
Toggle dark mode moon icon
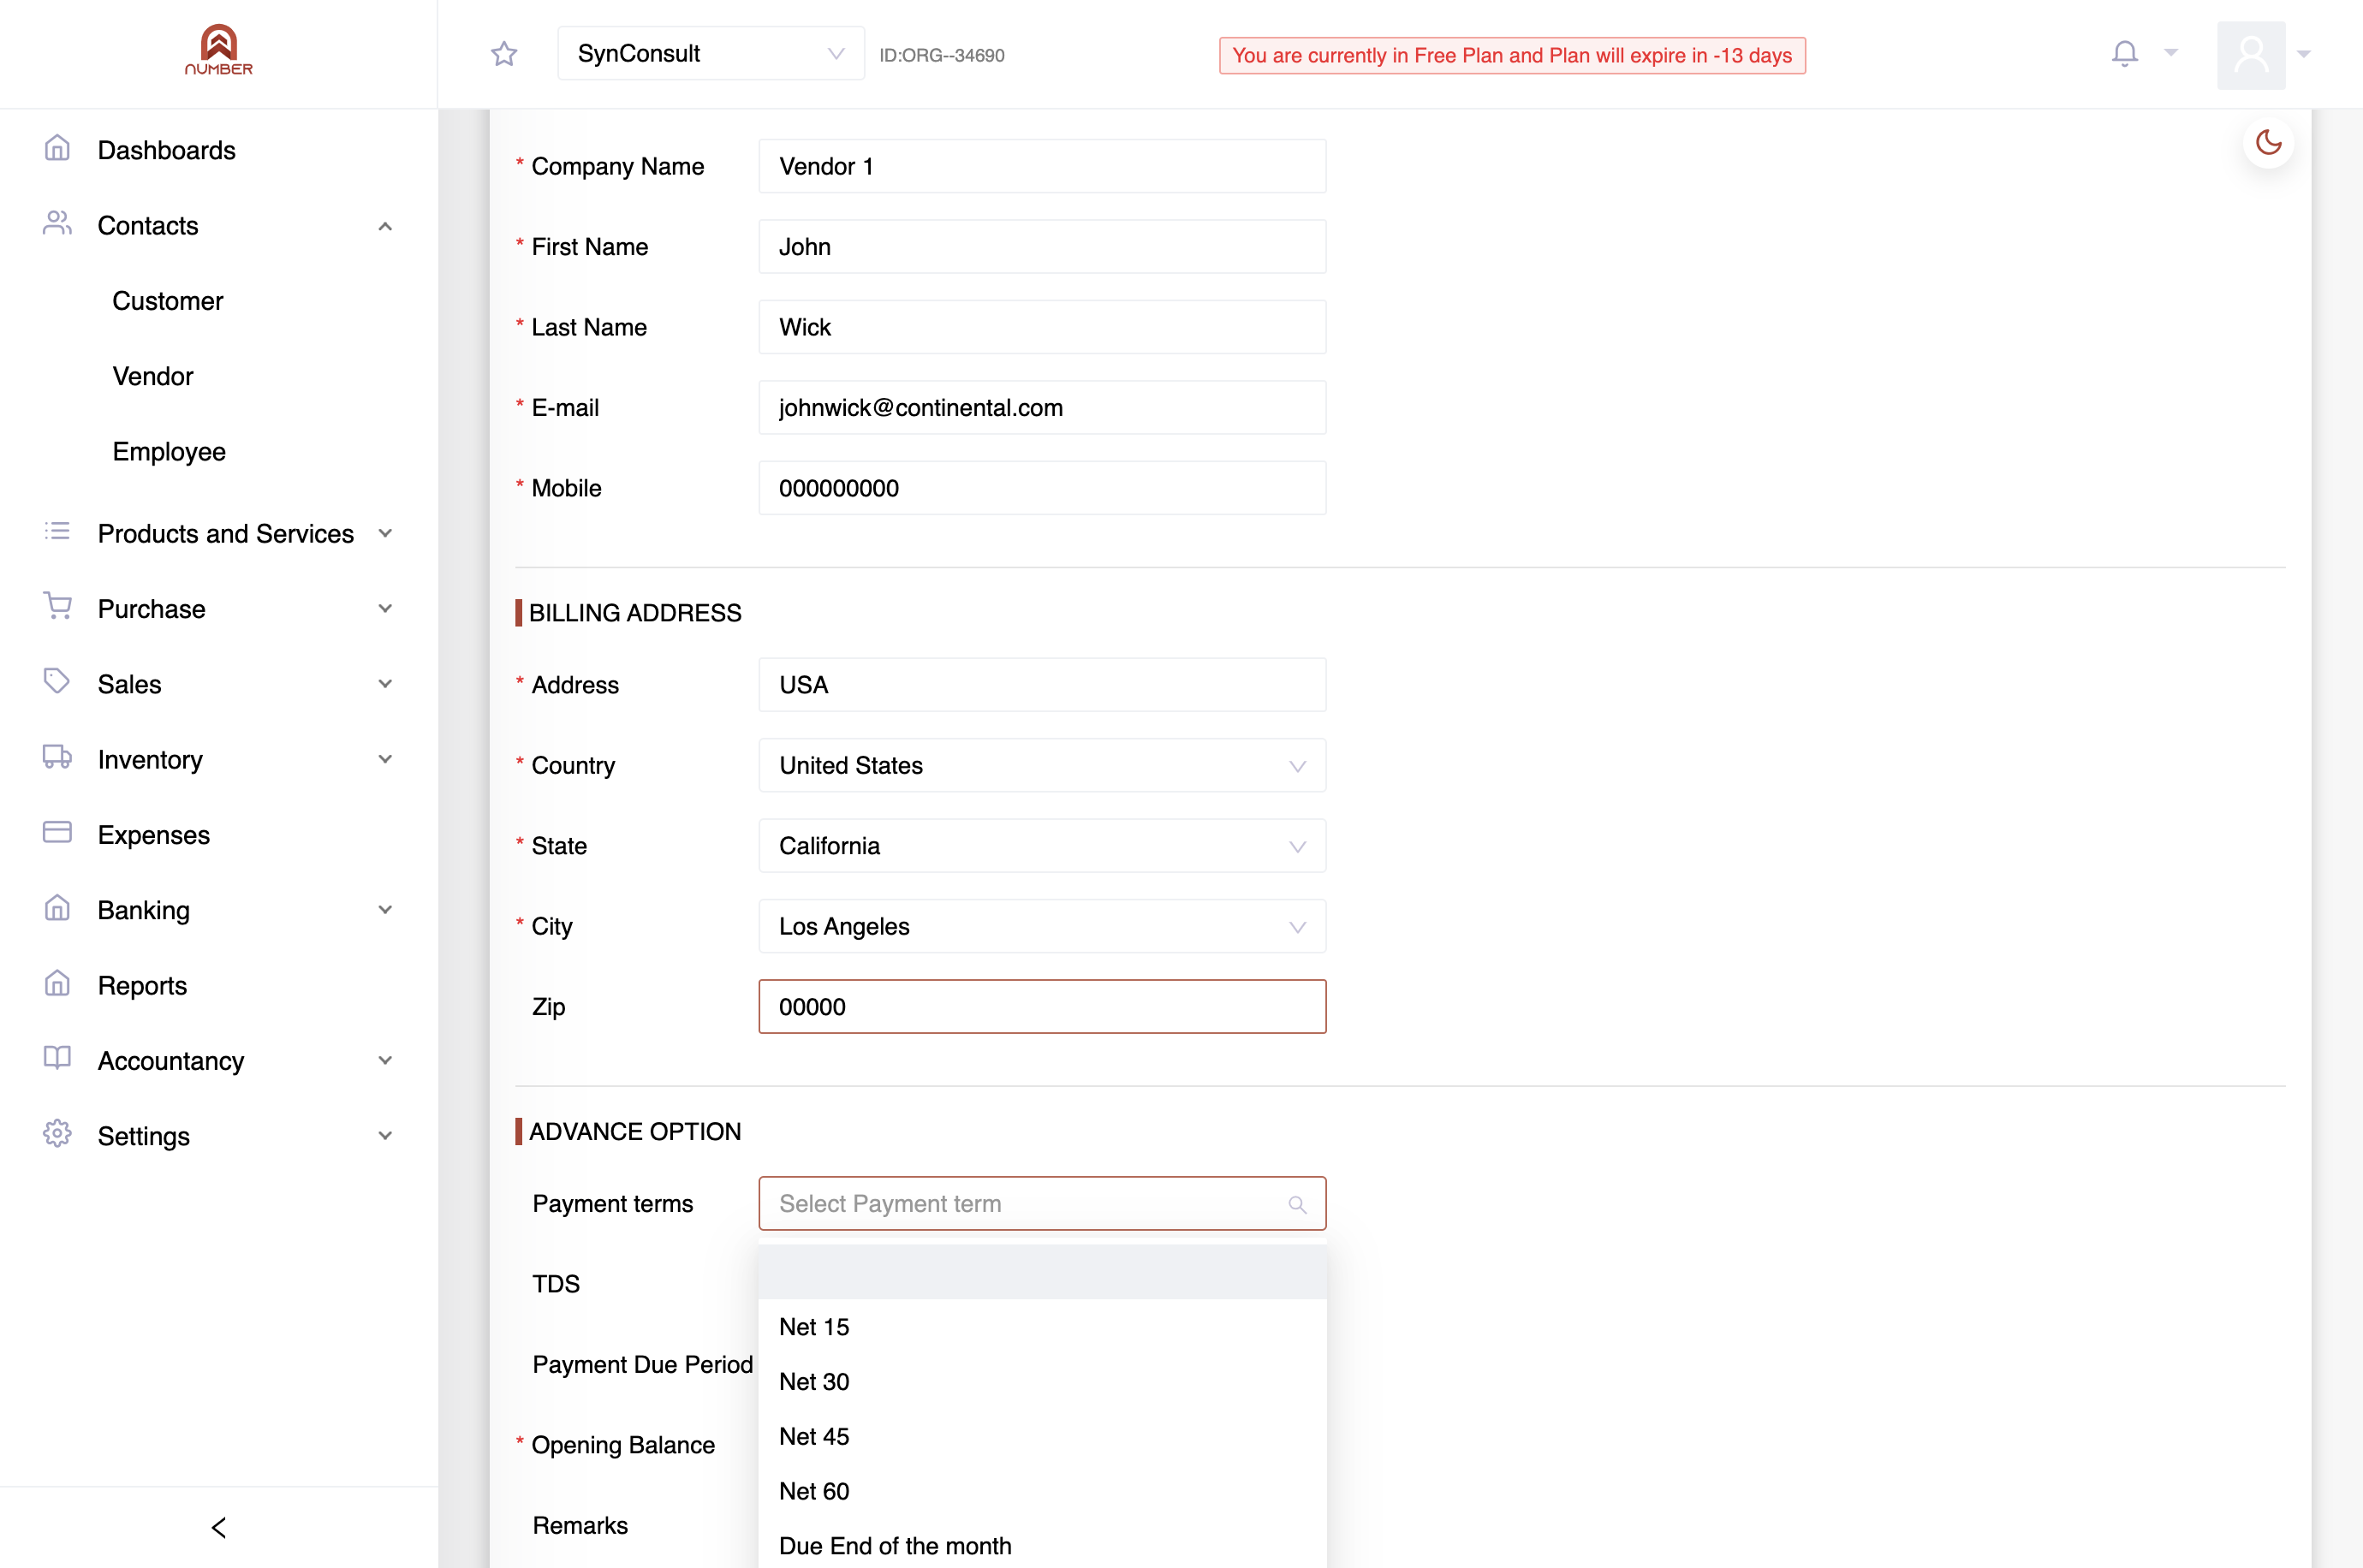[x=2269, y=142]
